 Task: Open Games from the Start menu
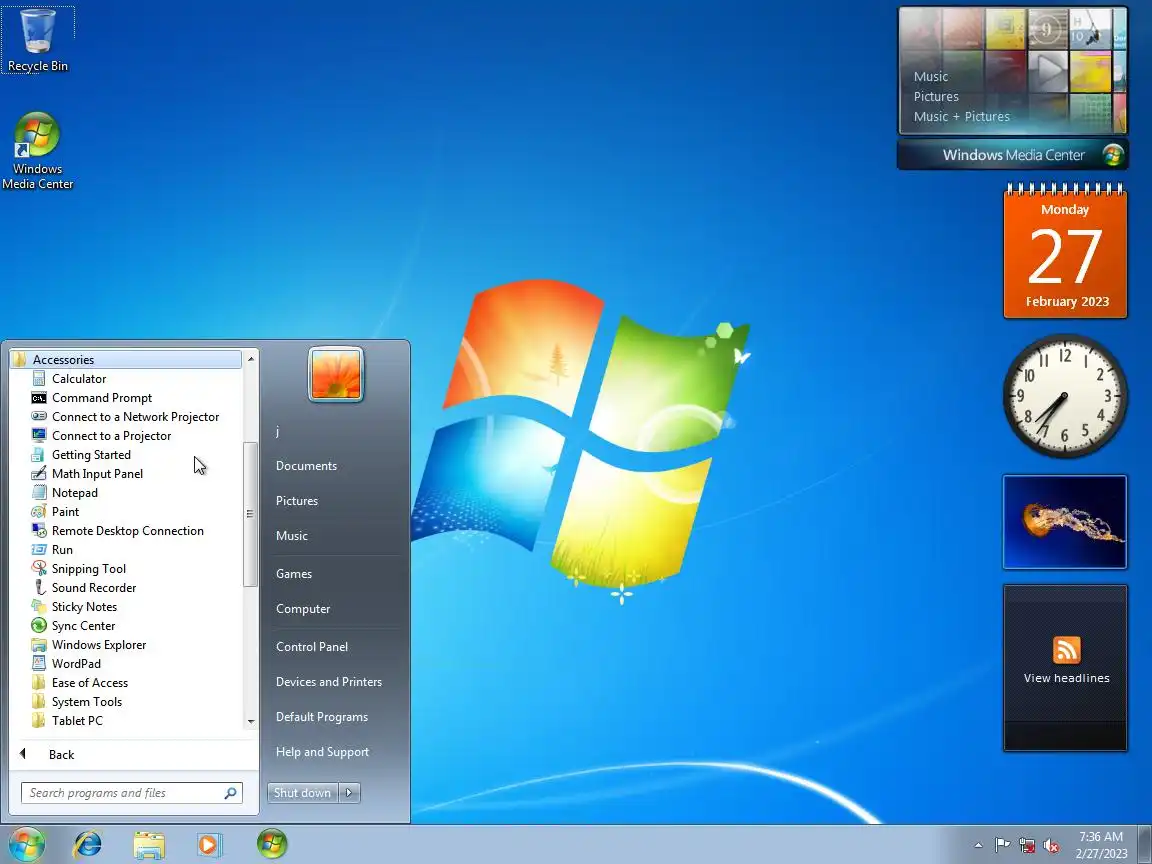click(x=294, y=574)
